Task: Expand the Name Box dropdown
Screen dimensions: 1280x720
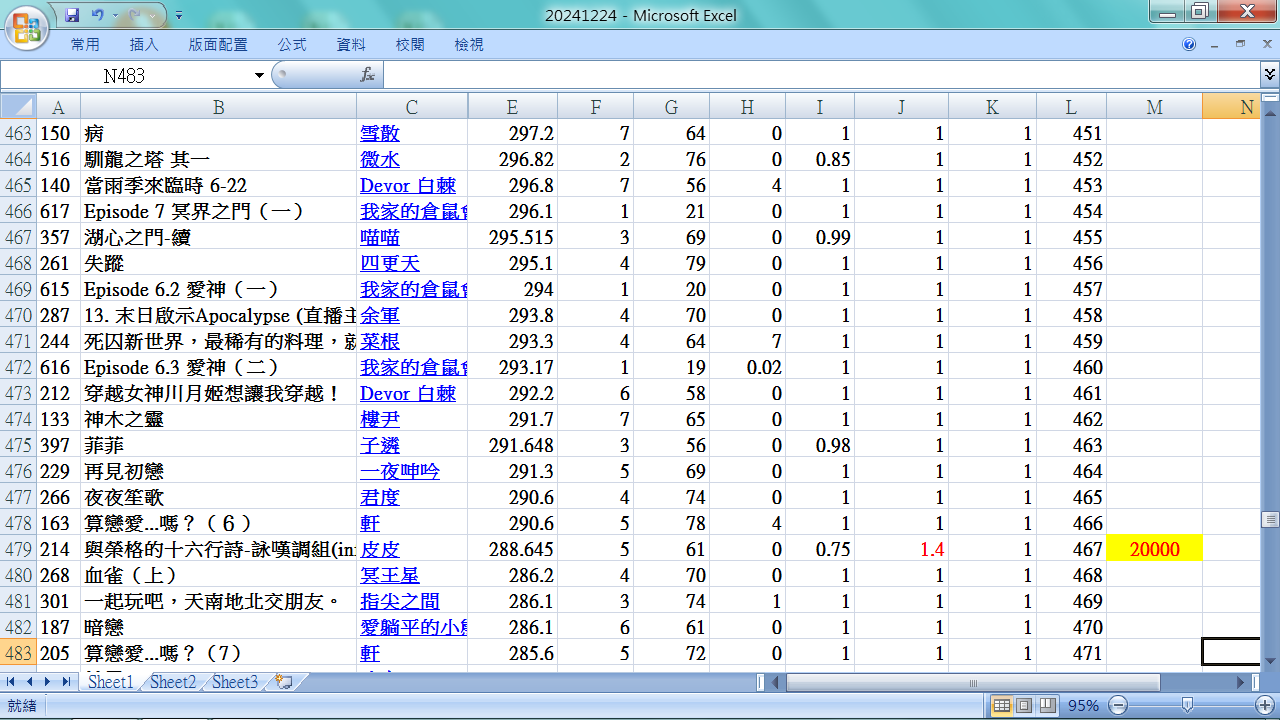Action: coord(259,75)
